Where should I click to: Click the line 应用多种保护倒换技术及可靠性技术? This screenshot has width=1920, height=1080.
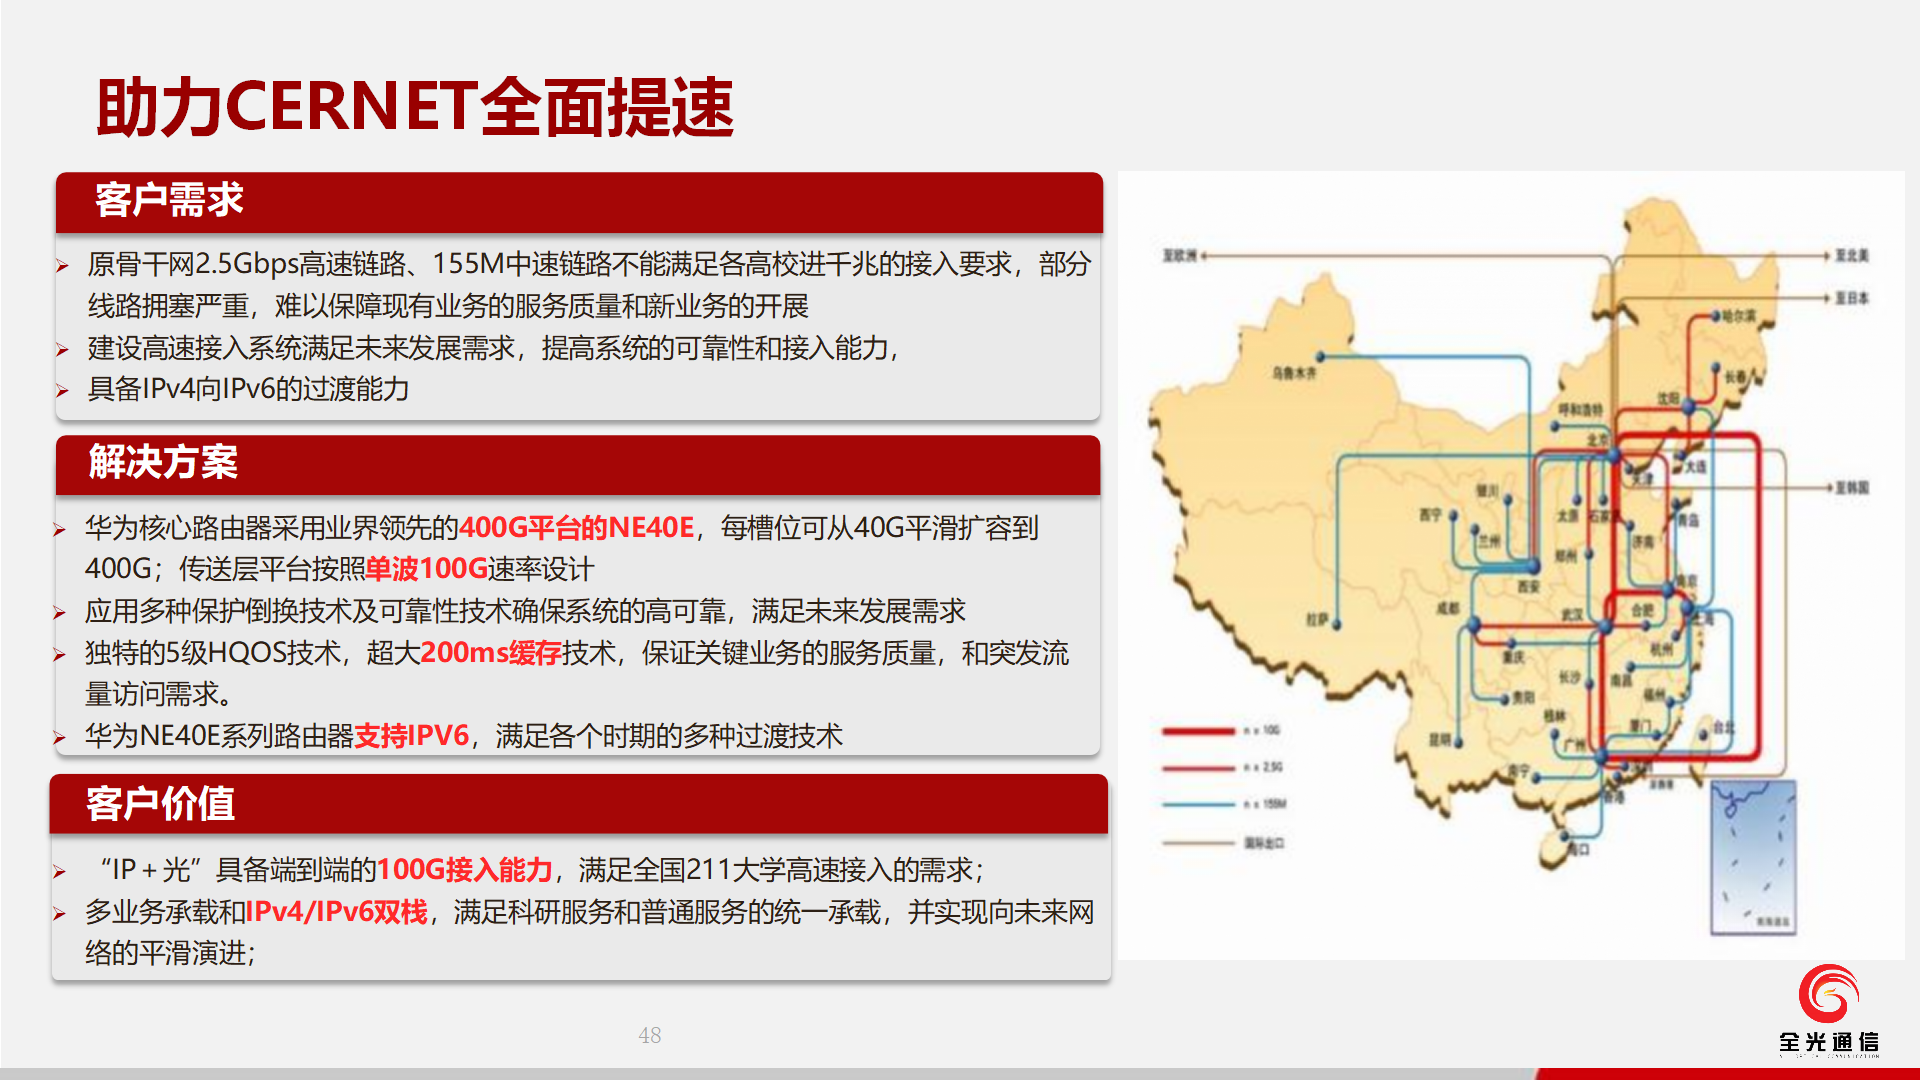(525, 611)
